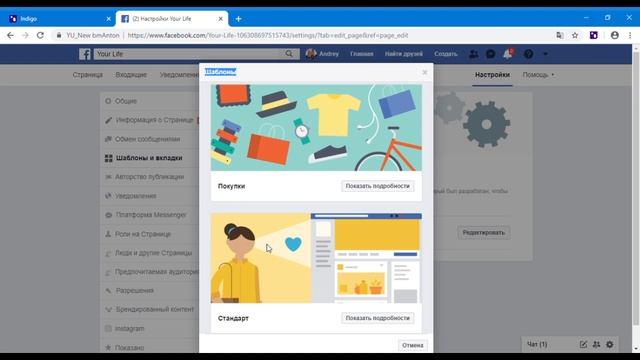Open the Чат (1) bar
This screenshot has width=640, height=360.
(x=537, y=344)
